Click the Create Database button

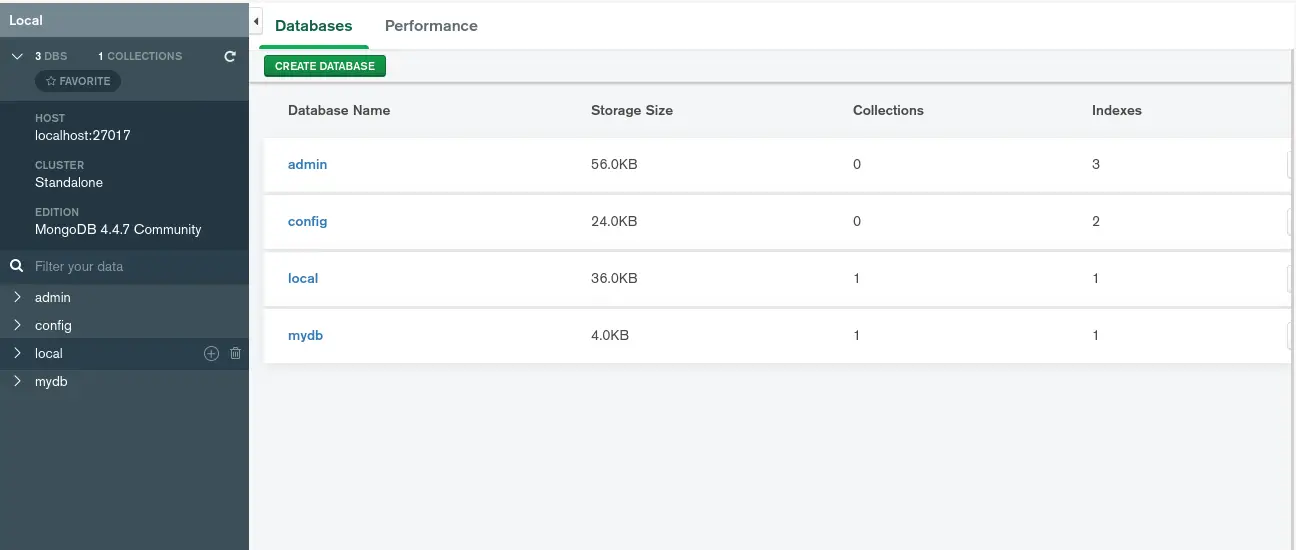point(325,66)
